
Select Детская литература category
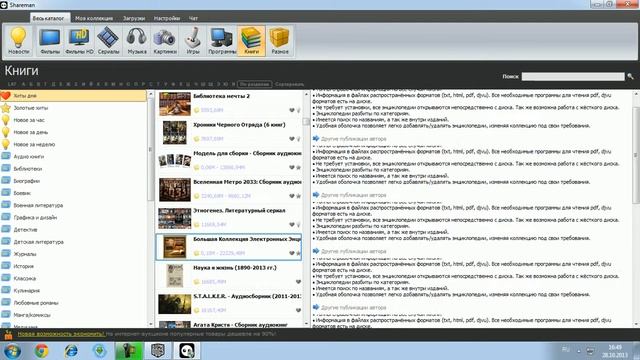38,242
